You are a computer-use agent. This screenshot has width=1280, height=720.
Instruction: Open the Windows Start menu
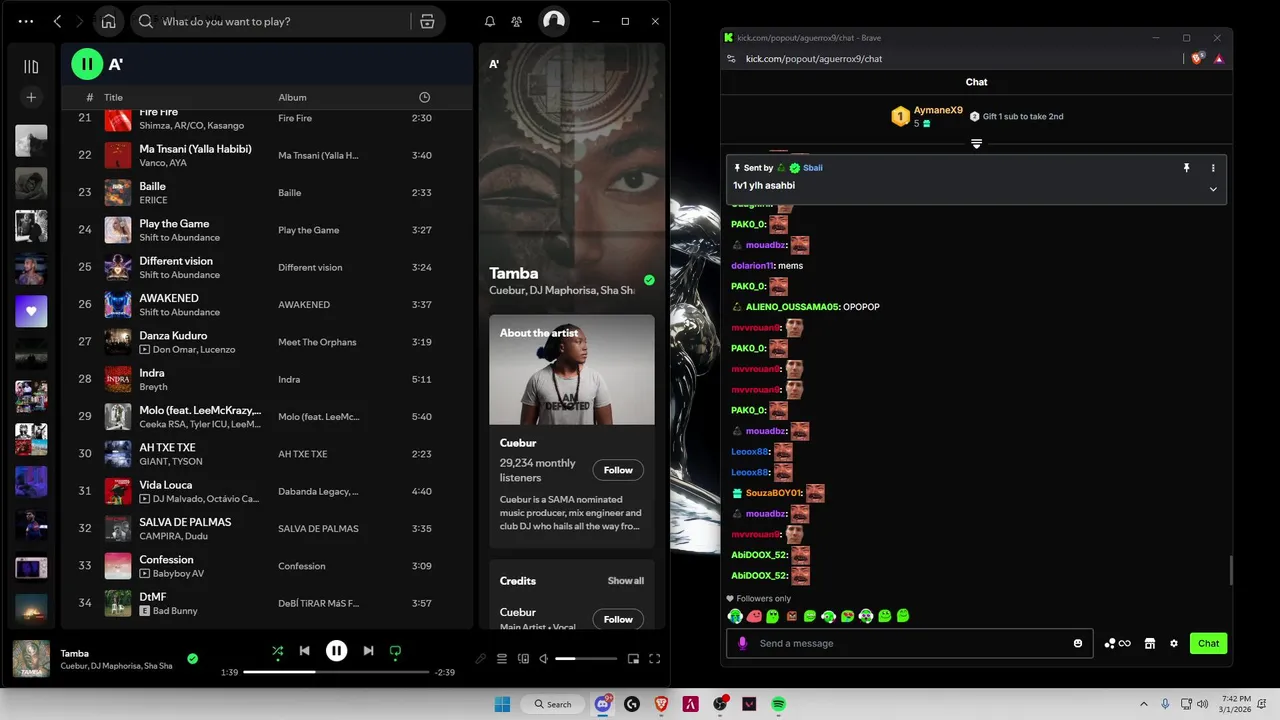pos(502,704)
